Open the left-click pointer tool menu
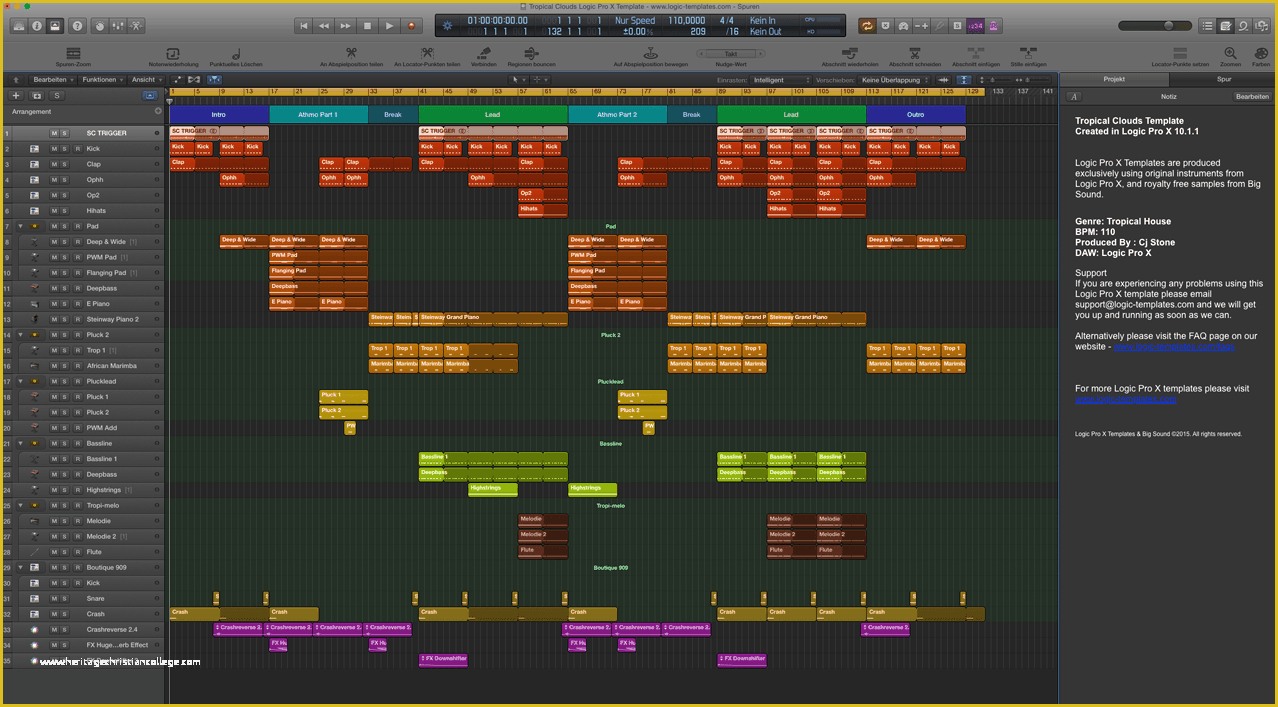This screenshot has width=1278, height=707. click(518, 79)
